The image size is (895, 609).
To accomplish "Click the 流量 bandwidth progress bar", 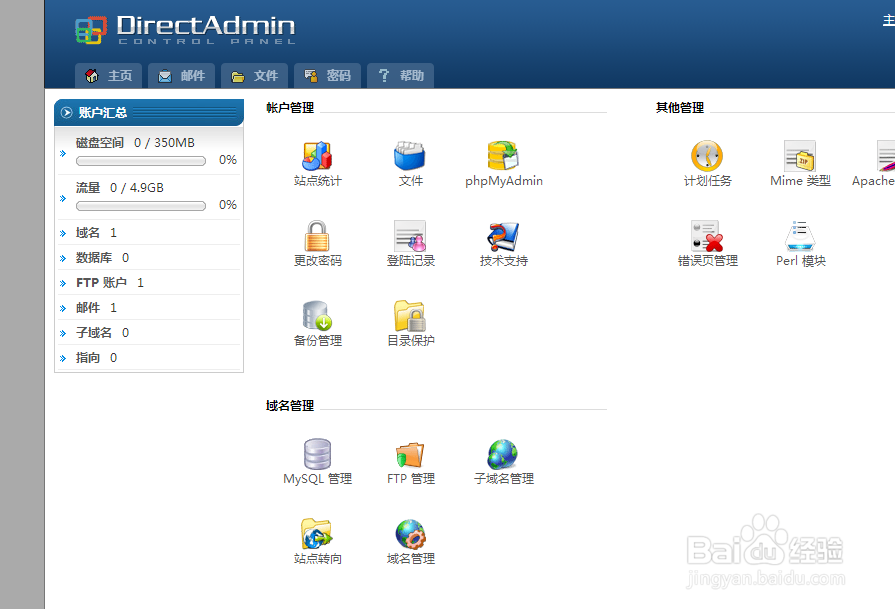I will (141, 206).
